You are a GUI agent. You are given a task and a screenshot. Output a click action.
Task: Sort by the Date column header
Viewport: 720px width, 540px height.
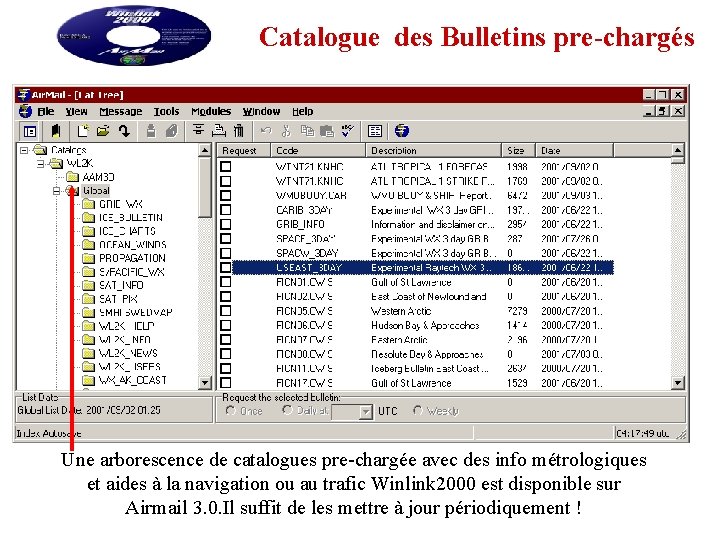575,151
